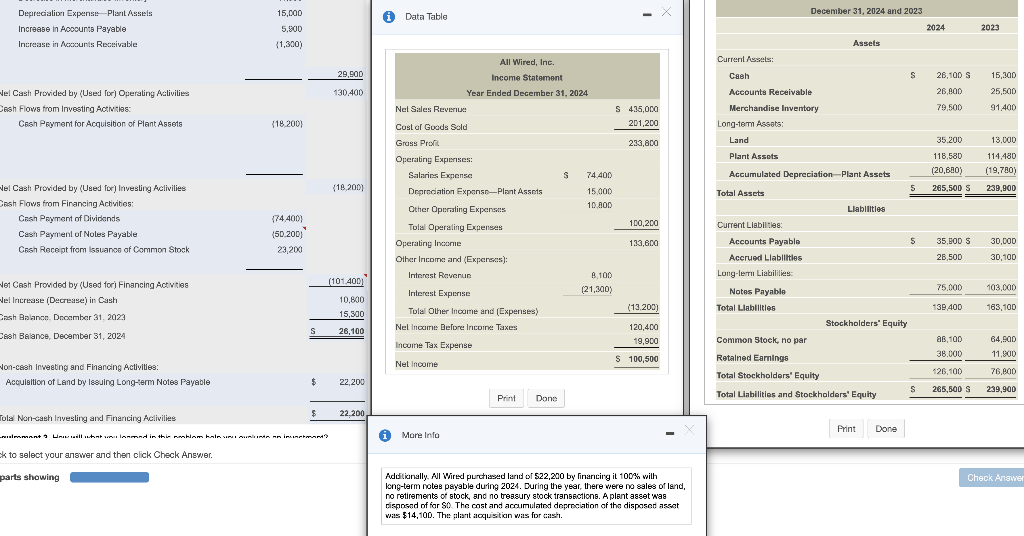Viewport: 1024px width, 536px height.
Task: Click the Net Cash Operating Activities value 130,400
Action: pyautogui.click(x=347, y=93)
